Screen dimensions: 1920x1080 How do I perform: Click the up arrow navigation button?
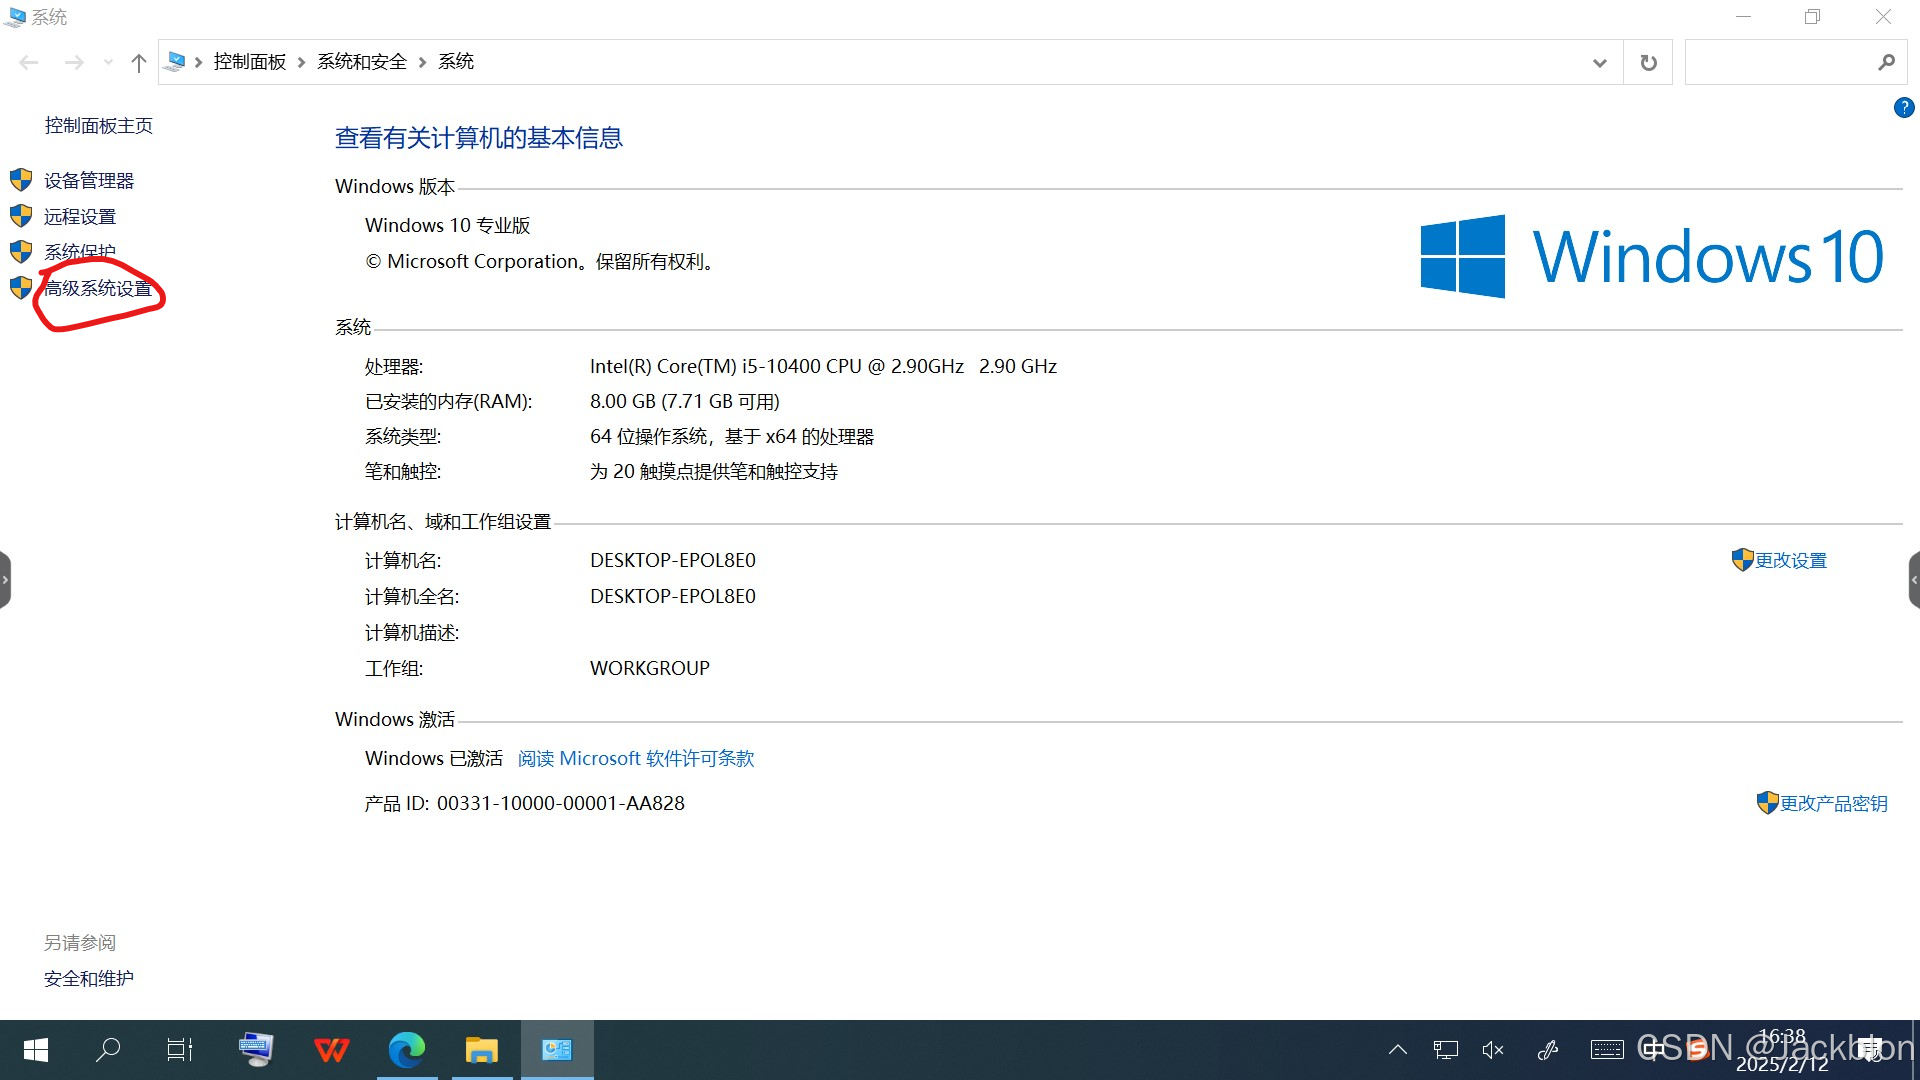point(138,62)
